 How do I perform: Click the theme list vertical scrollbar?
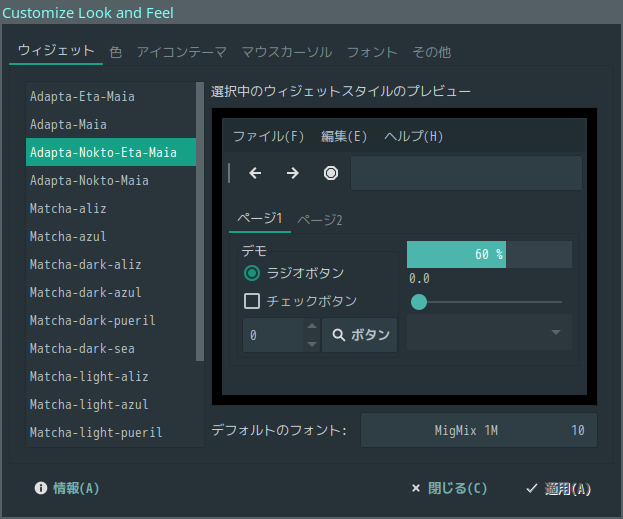pyautogui.click(x=200, y=222)
